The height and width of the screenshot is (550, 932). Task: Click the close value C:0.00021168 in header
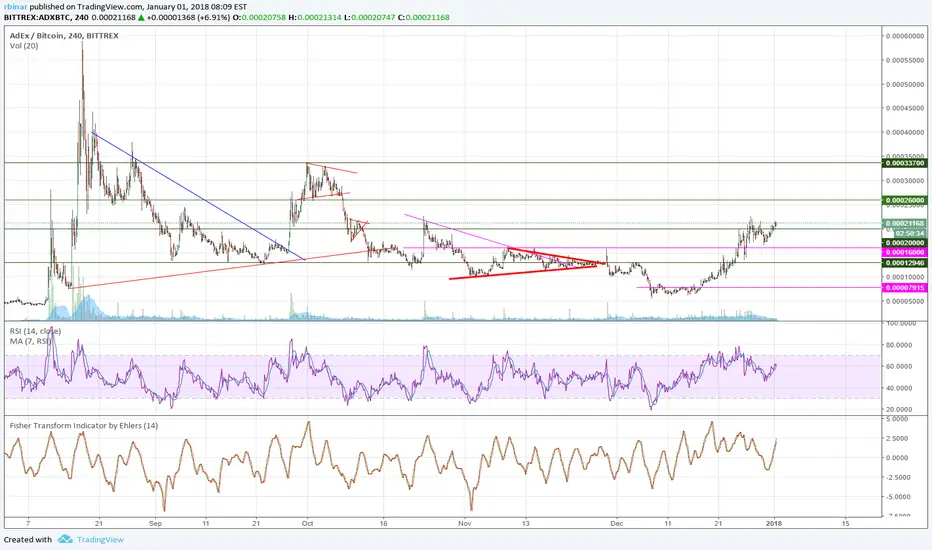pos(424,17)
